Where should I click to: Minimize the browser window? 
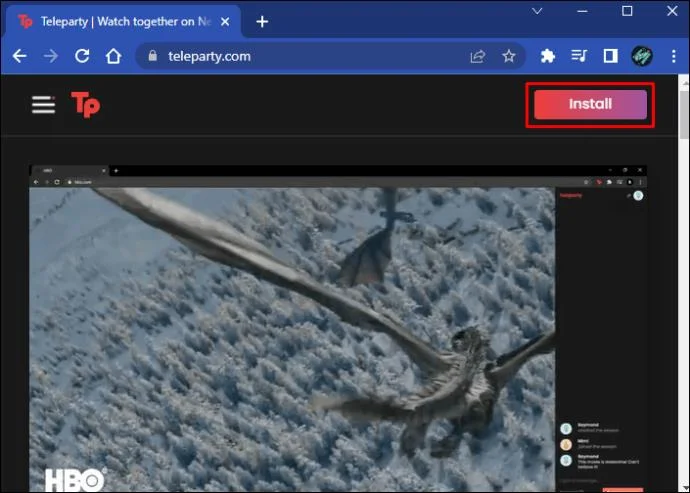[x=582, y=11]
